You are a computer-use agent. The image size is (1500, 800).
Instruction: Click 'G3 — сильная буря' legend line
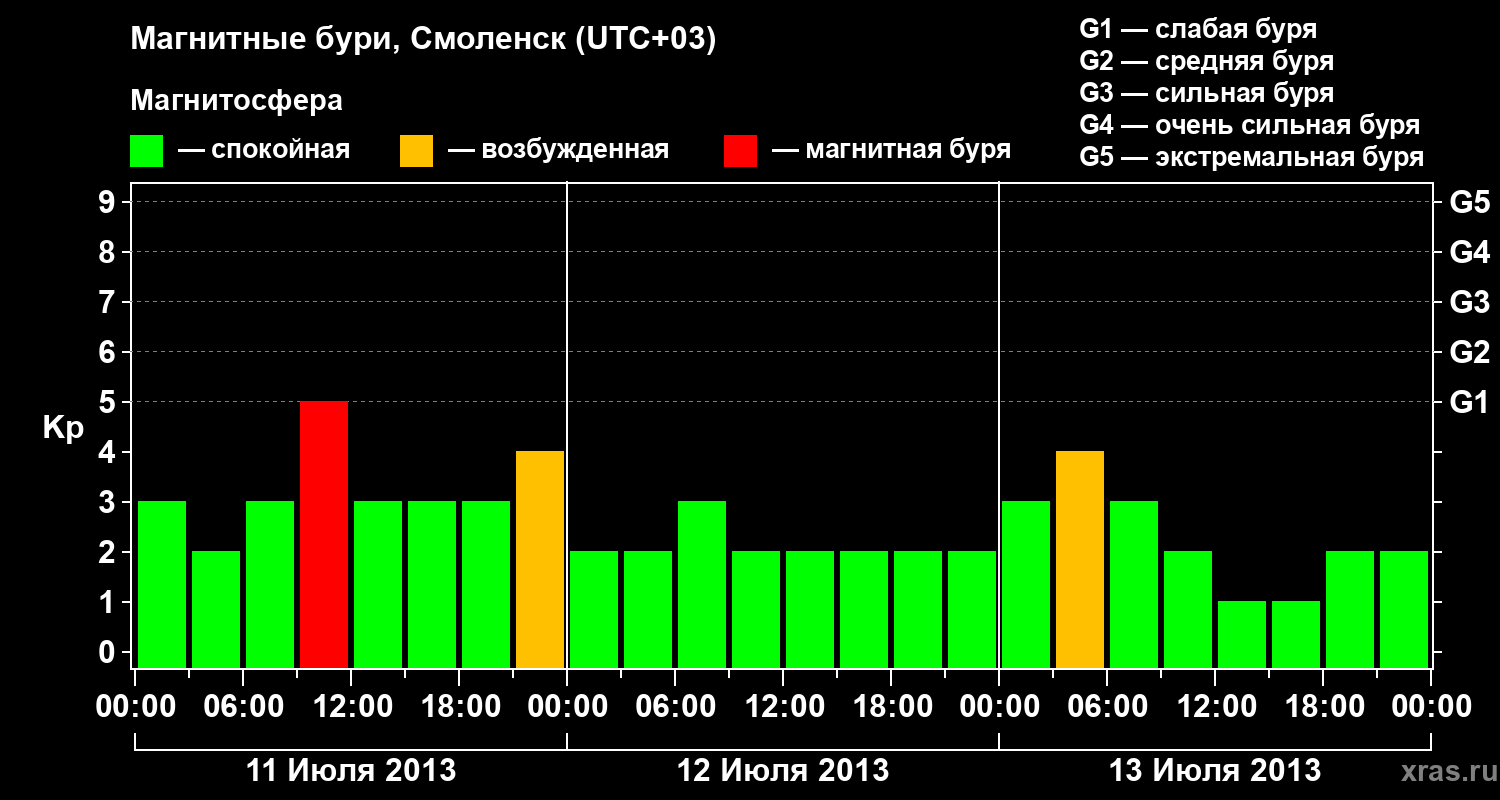coord(1206,93)
